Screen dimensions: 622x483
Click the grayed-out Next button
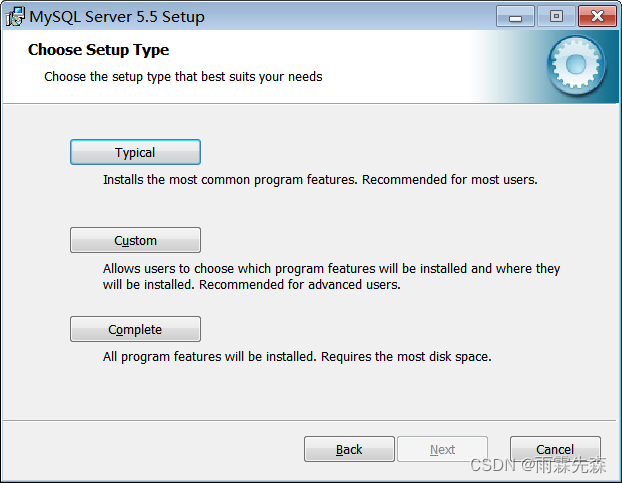pyautogui.click(x=442, y=449)
